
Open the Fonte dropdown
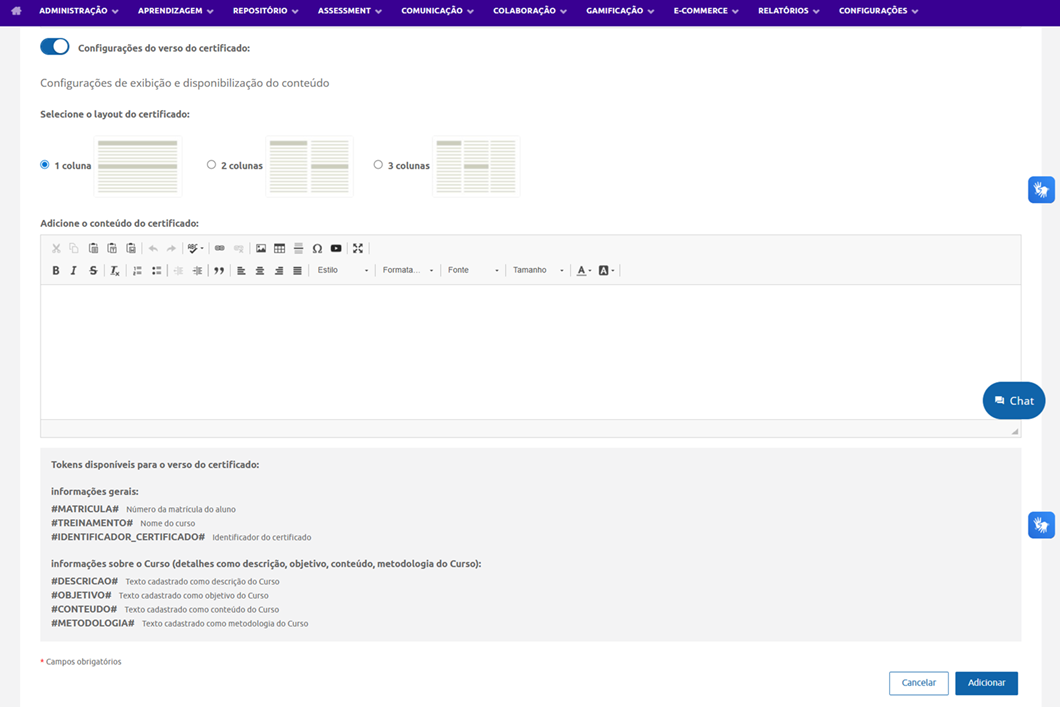click(x=473, y=270)
